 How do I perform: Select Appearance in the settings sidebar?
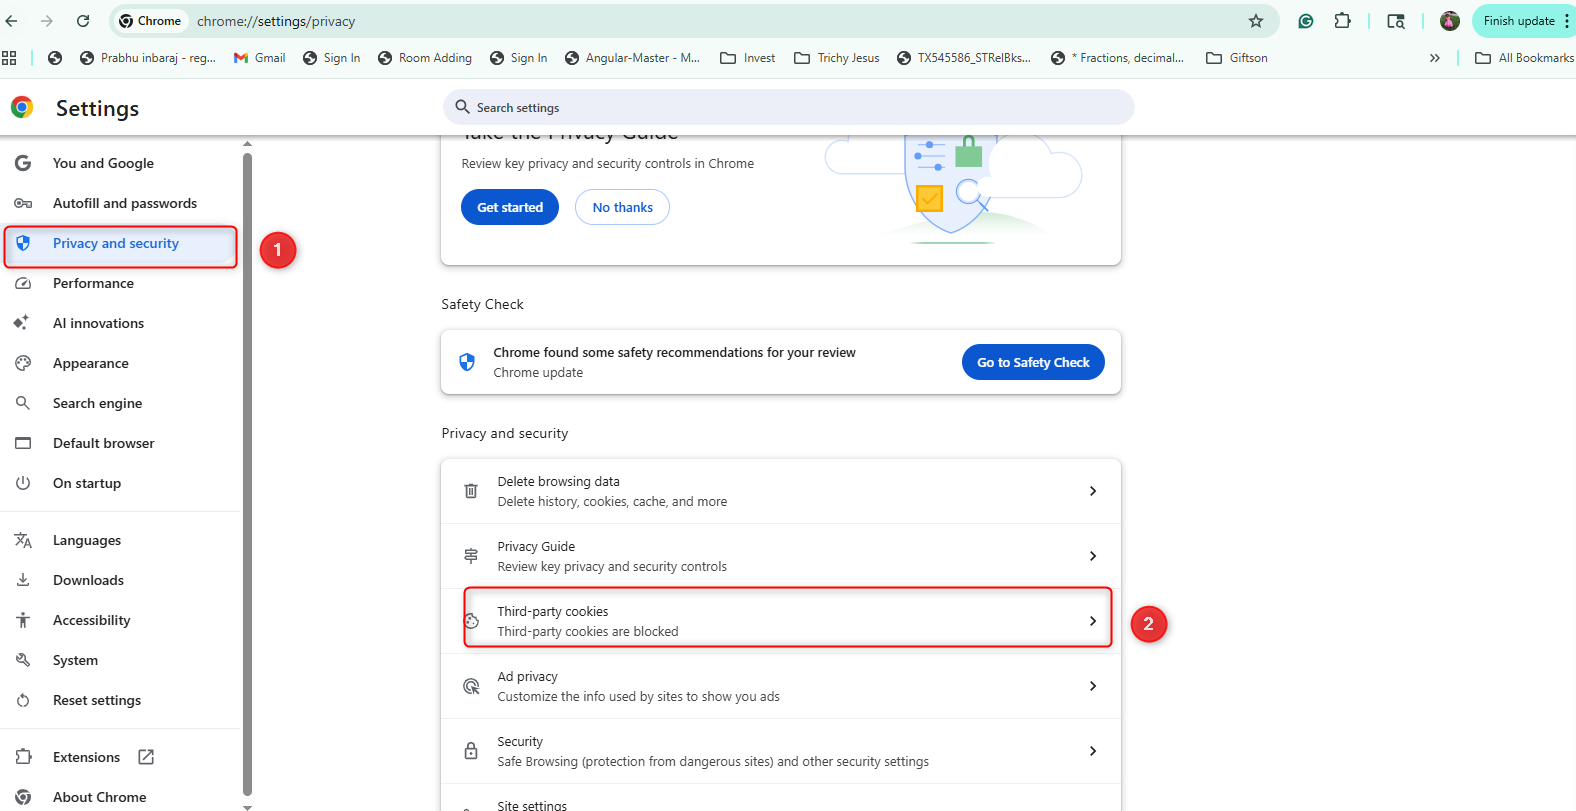tap(91, 363)
